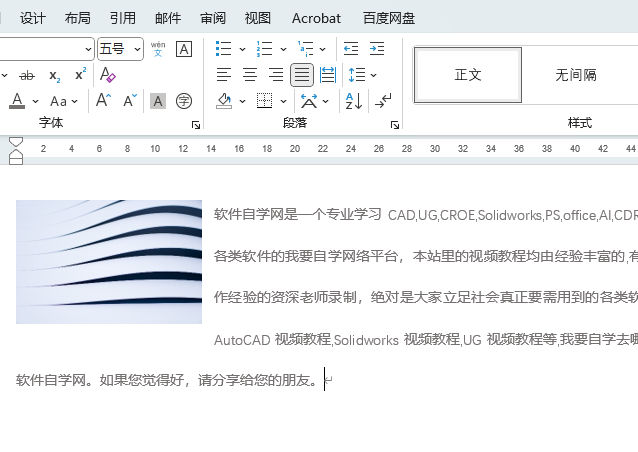This screenshot has height=452, width=638.
Task: Click text '软件自学网是一个专业学习'
Action: pos(297,214)
